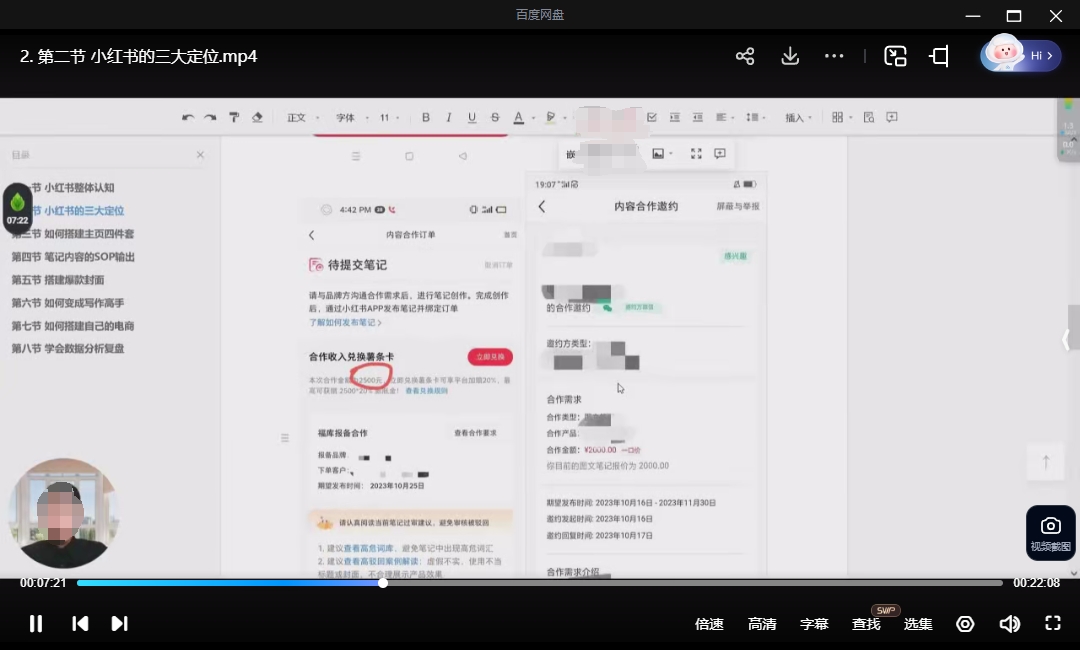Pin the player window on top
Image resolution: width=1080 pixels, height=650 pixels.
coord(939,56)
